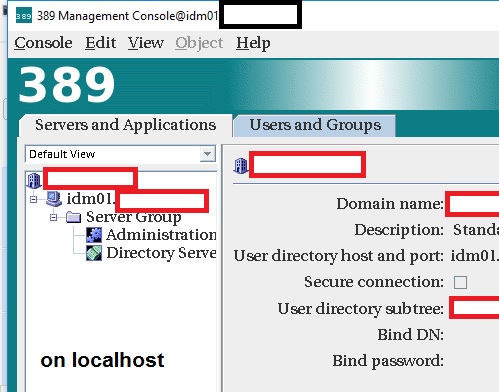This screenshot has height=392, width=499.
Task: Open the Help menu
Action: (253, 43)
